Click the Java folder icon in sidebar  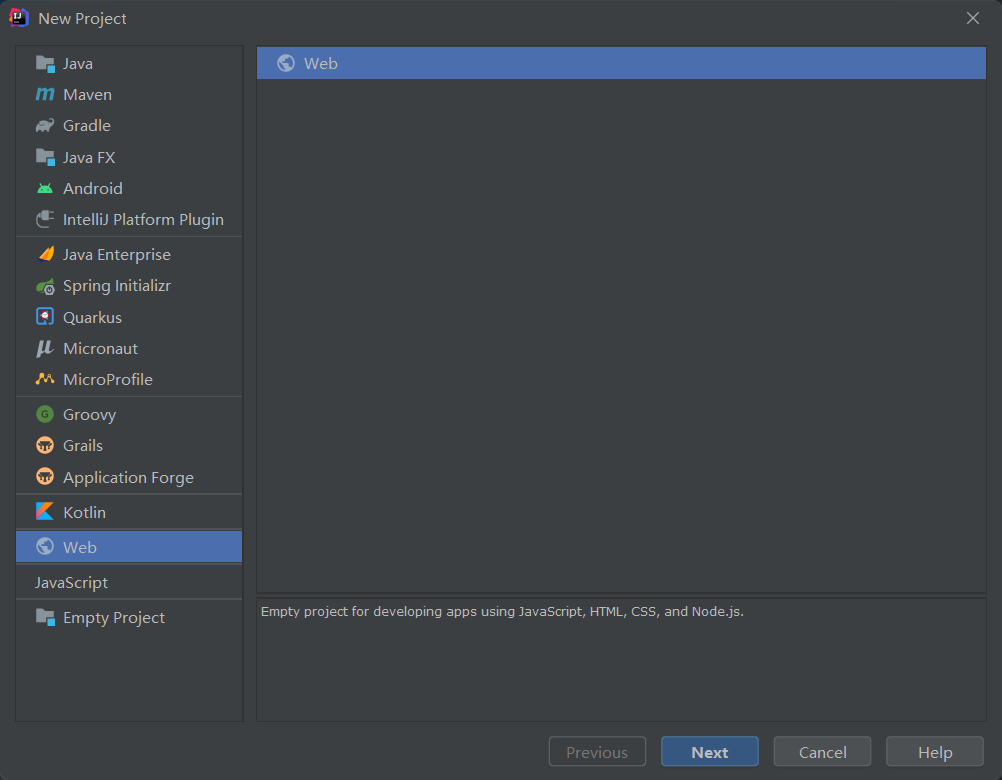(45, 64)
